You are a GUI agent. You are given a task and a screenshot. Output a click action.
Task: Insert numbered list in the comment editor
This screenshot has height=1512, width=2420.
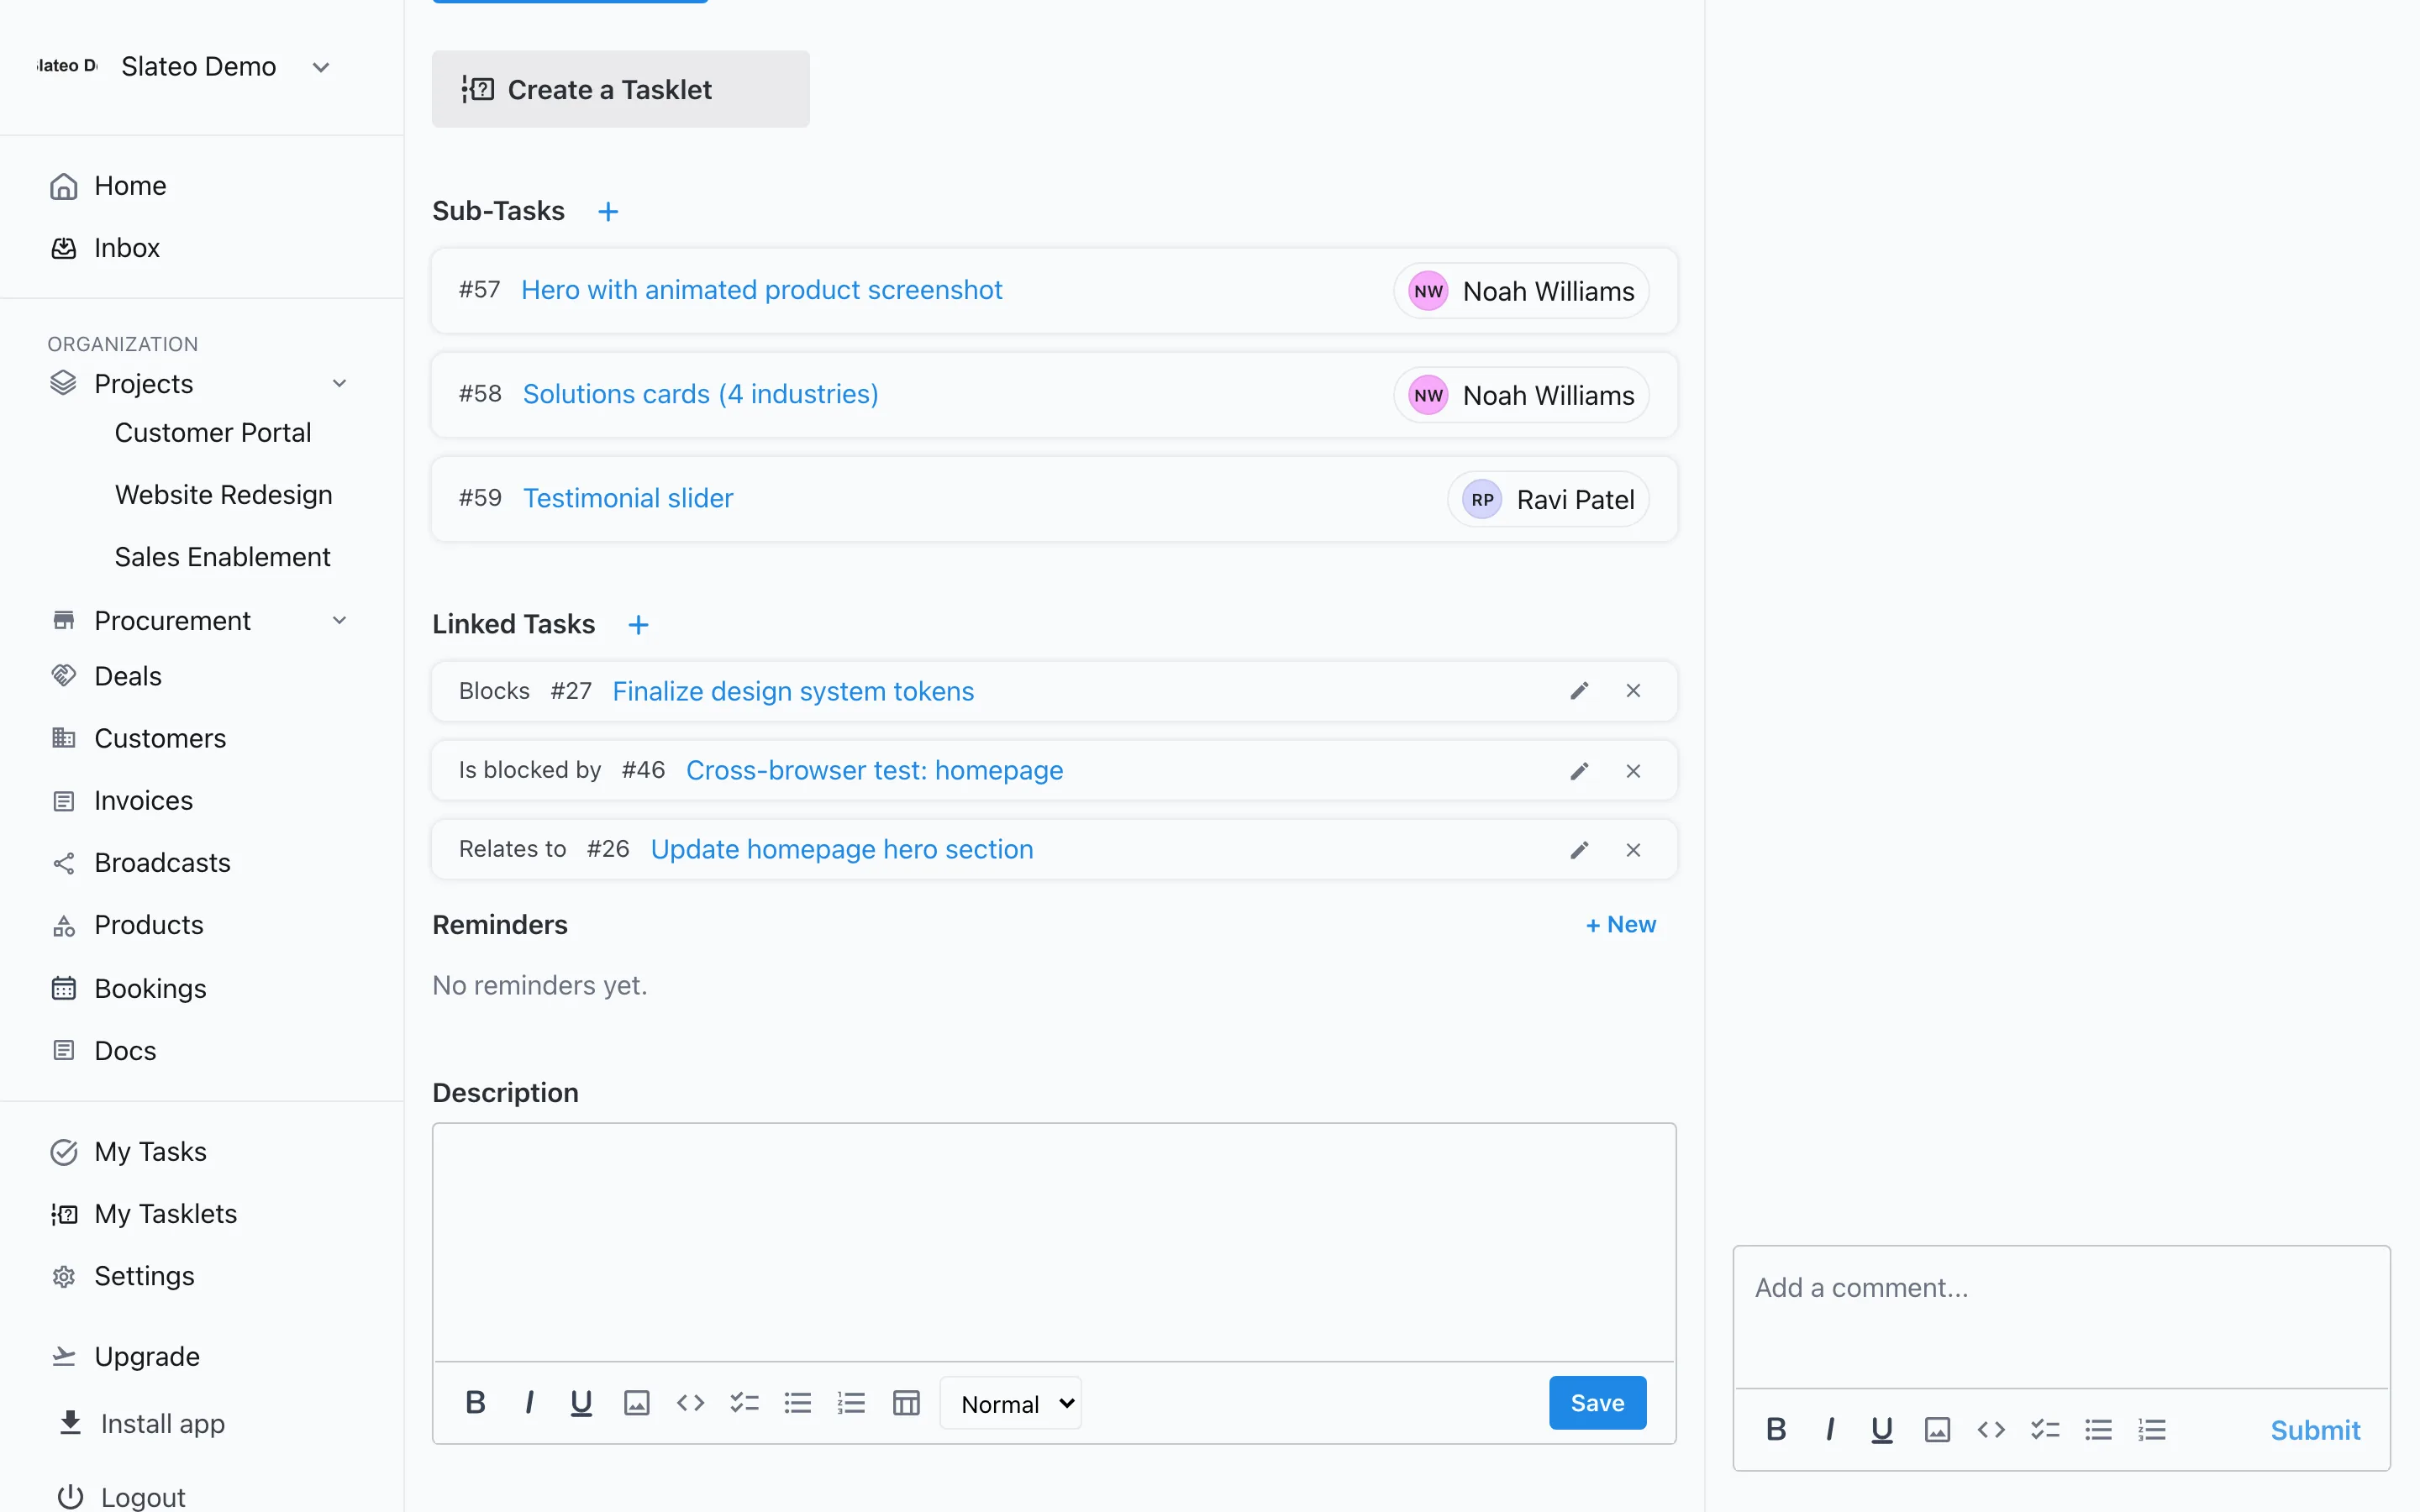pos(2152,1430)
